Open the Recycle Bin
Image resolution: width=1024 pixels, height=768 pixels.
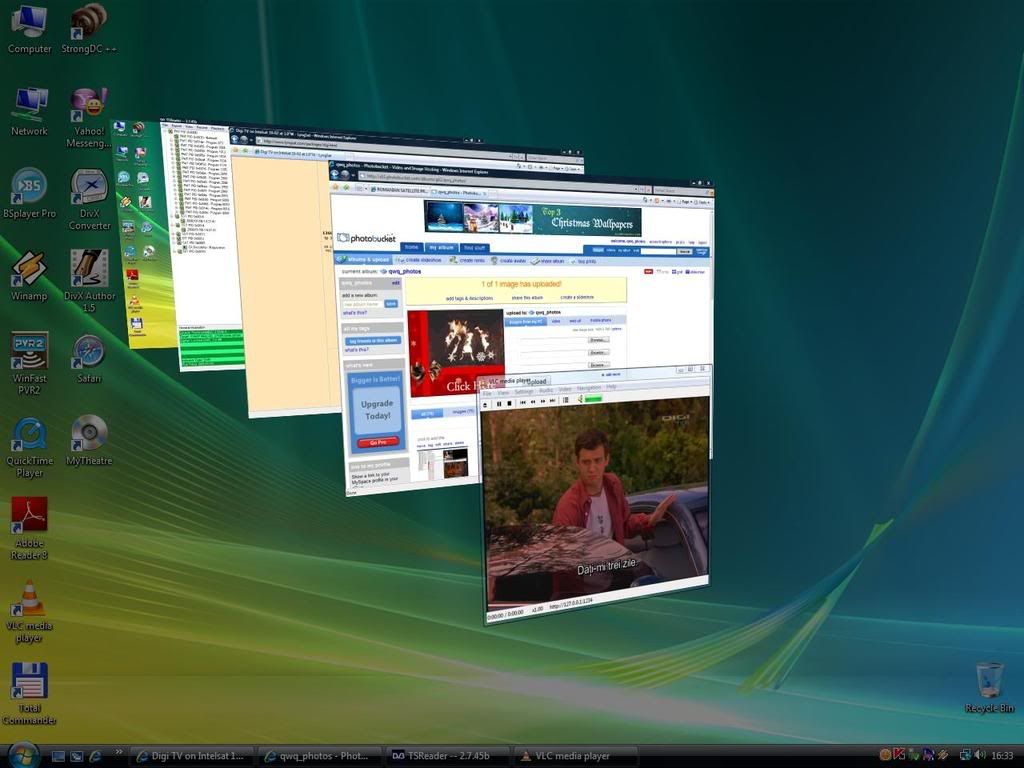click(989, 680)
